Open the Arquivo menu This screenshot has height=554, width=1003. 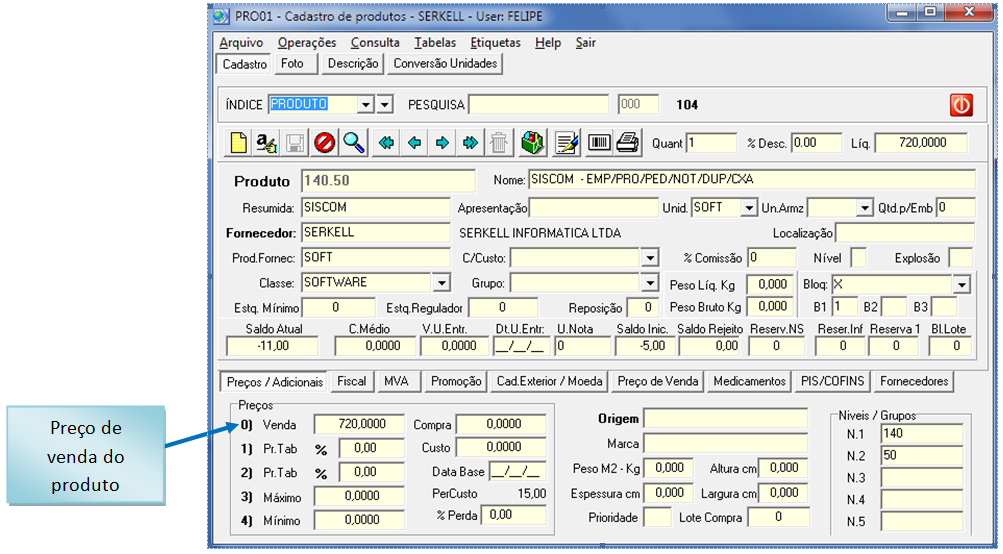tap(241, 43)
